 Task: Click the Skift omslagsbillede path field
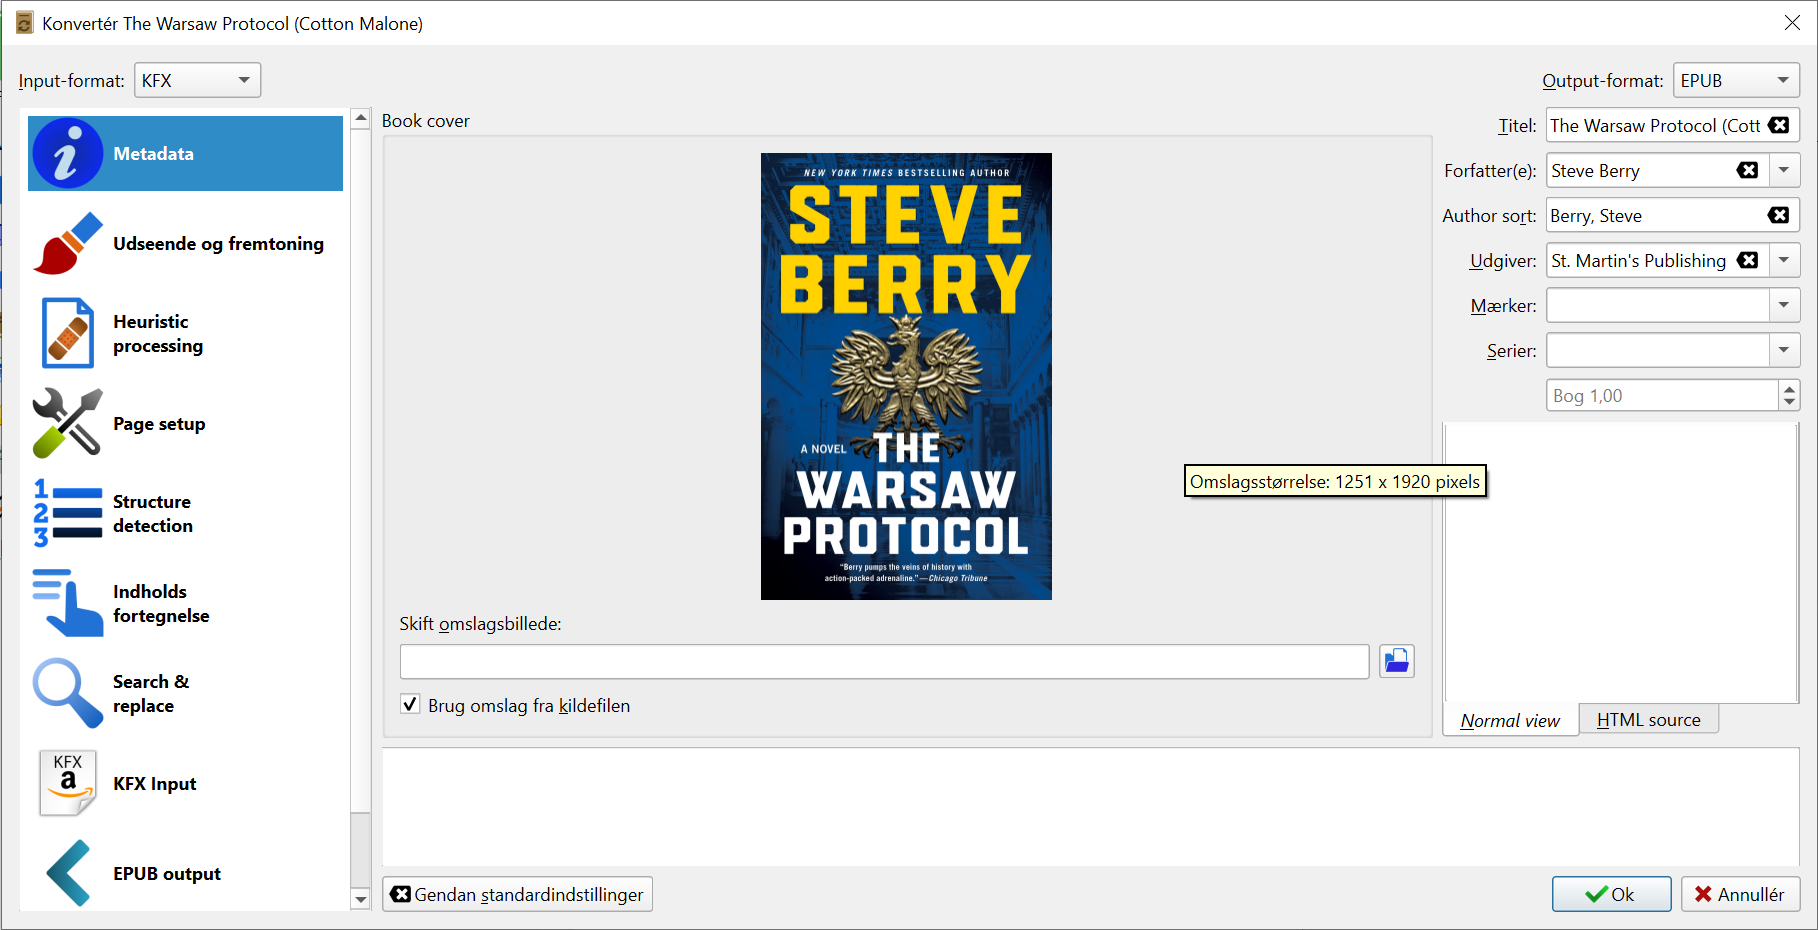[x=884, y=661]
